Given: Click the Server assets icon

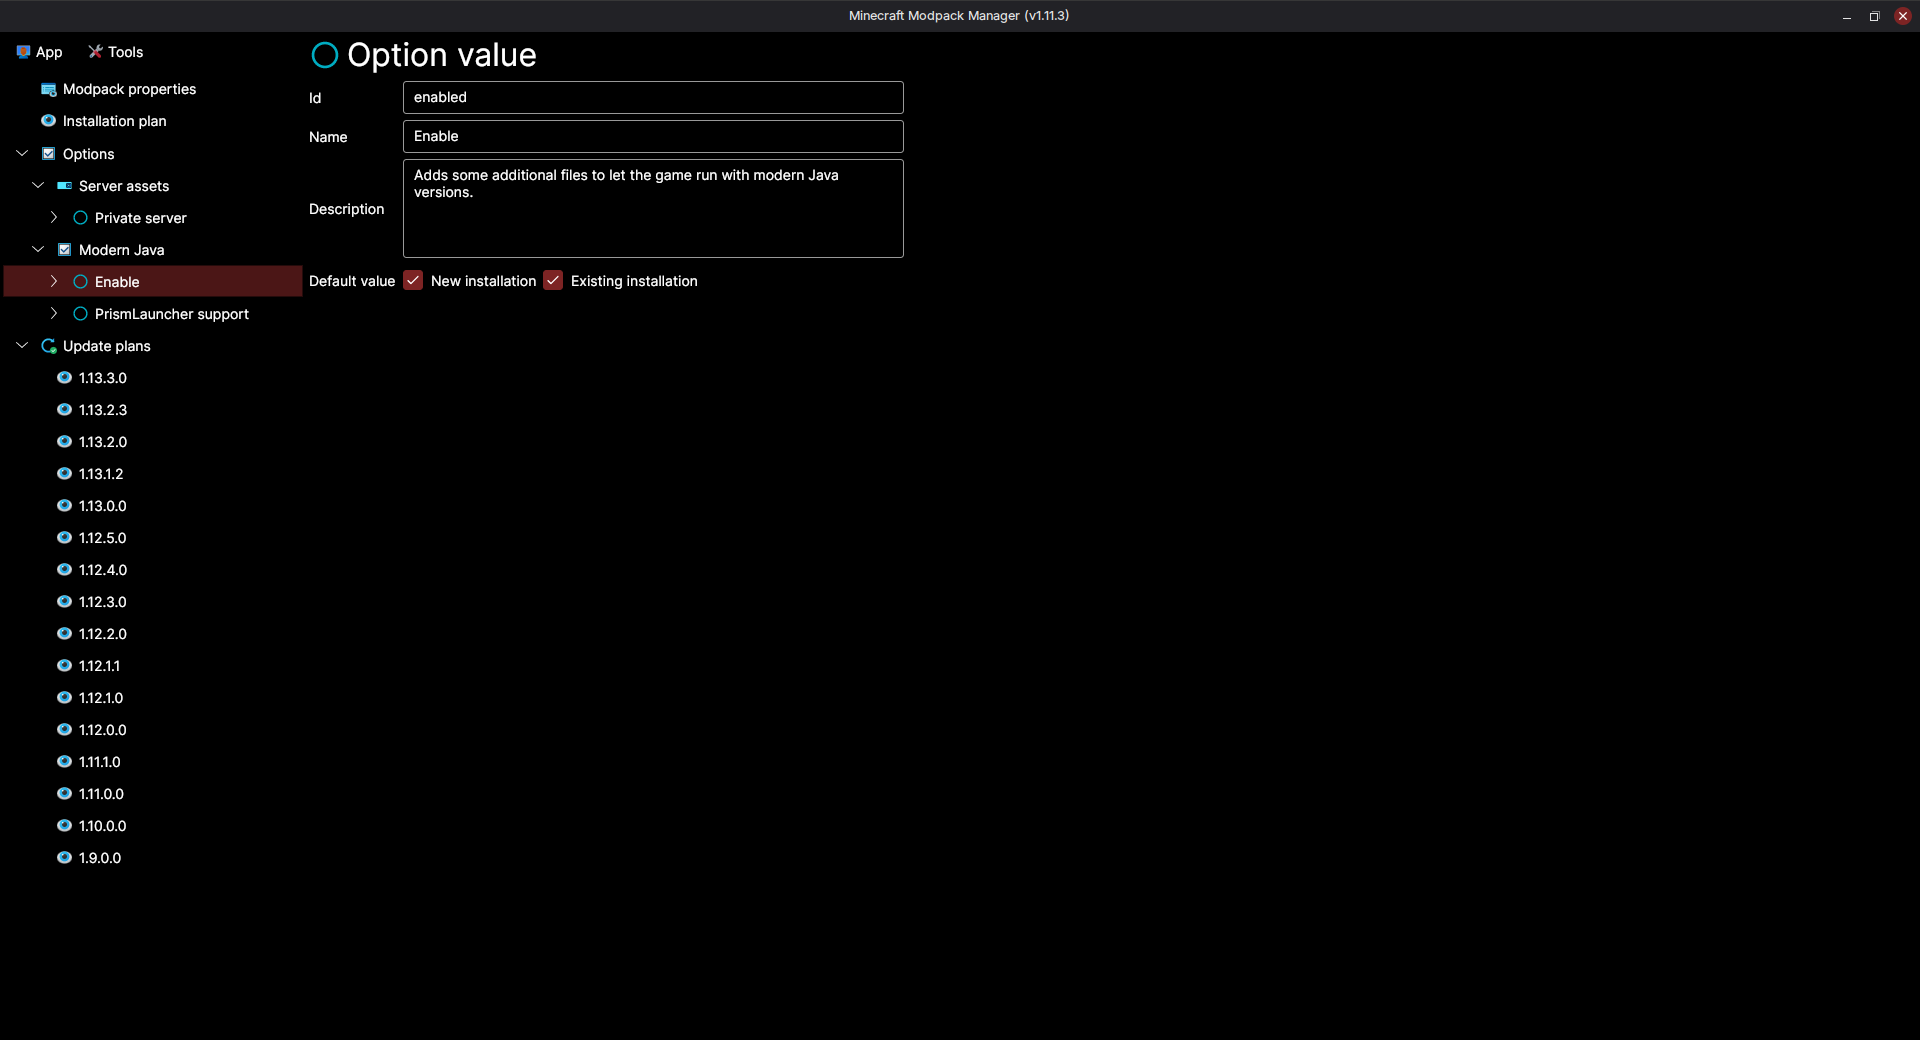Looking at the screenshot, I should 64,186.
